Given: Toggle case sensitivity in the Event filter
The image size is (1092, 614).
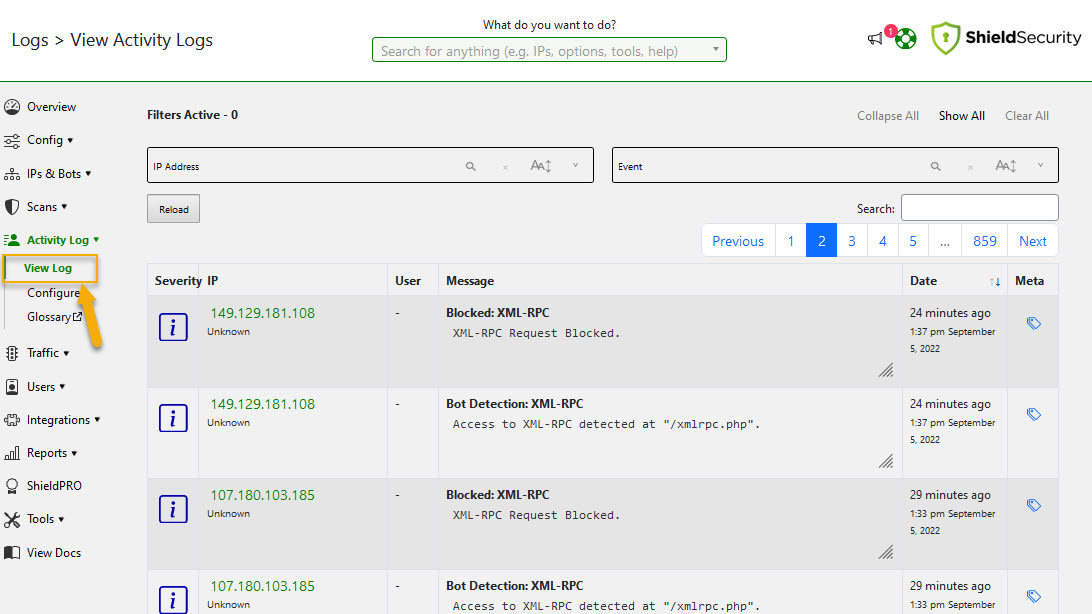Looking at the screenshot, I should tap(1006, 166).
